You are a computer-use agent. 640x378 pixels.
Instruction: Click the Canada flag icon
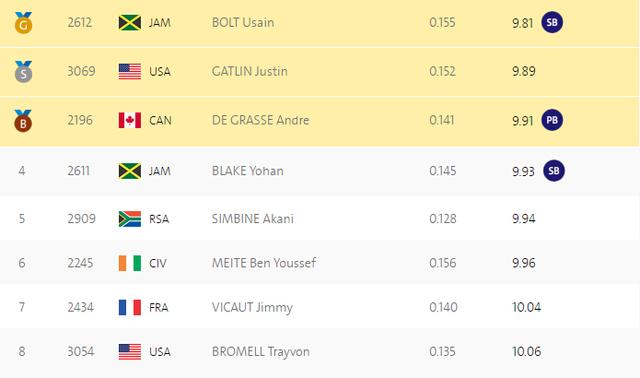pos(130,120)
